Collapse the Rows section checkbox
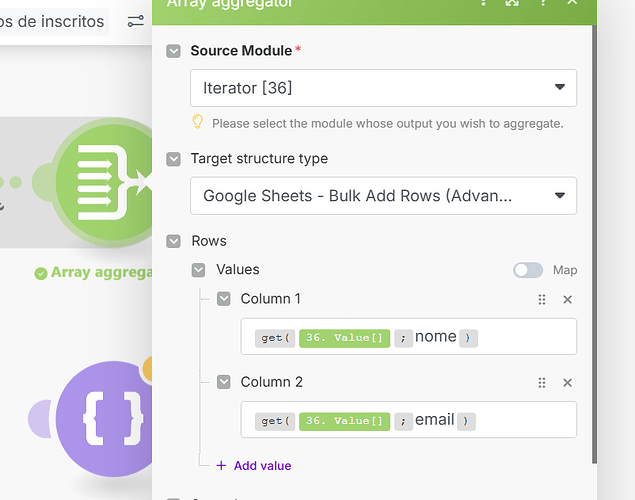 (x=174, y=241)
